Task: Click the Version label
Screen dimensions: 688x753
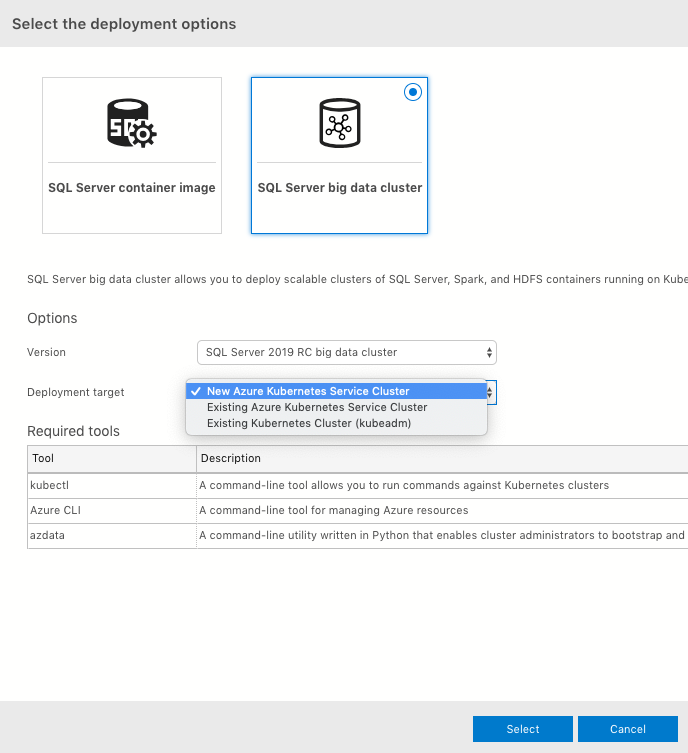Action: coord(46,352)
